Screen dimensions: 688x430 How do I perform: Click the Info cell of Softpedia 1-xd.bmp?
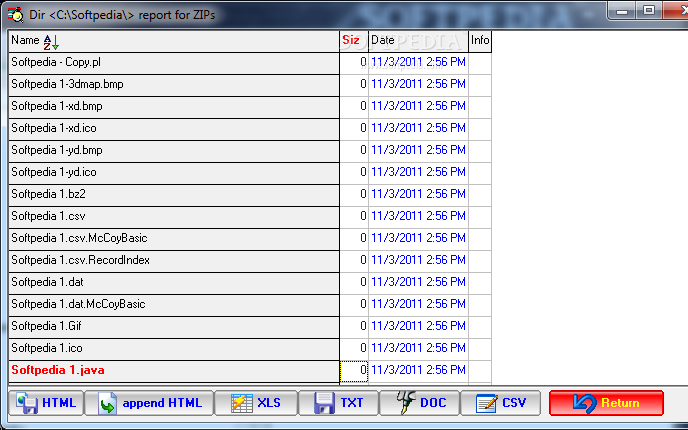480,107
